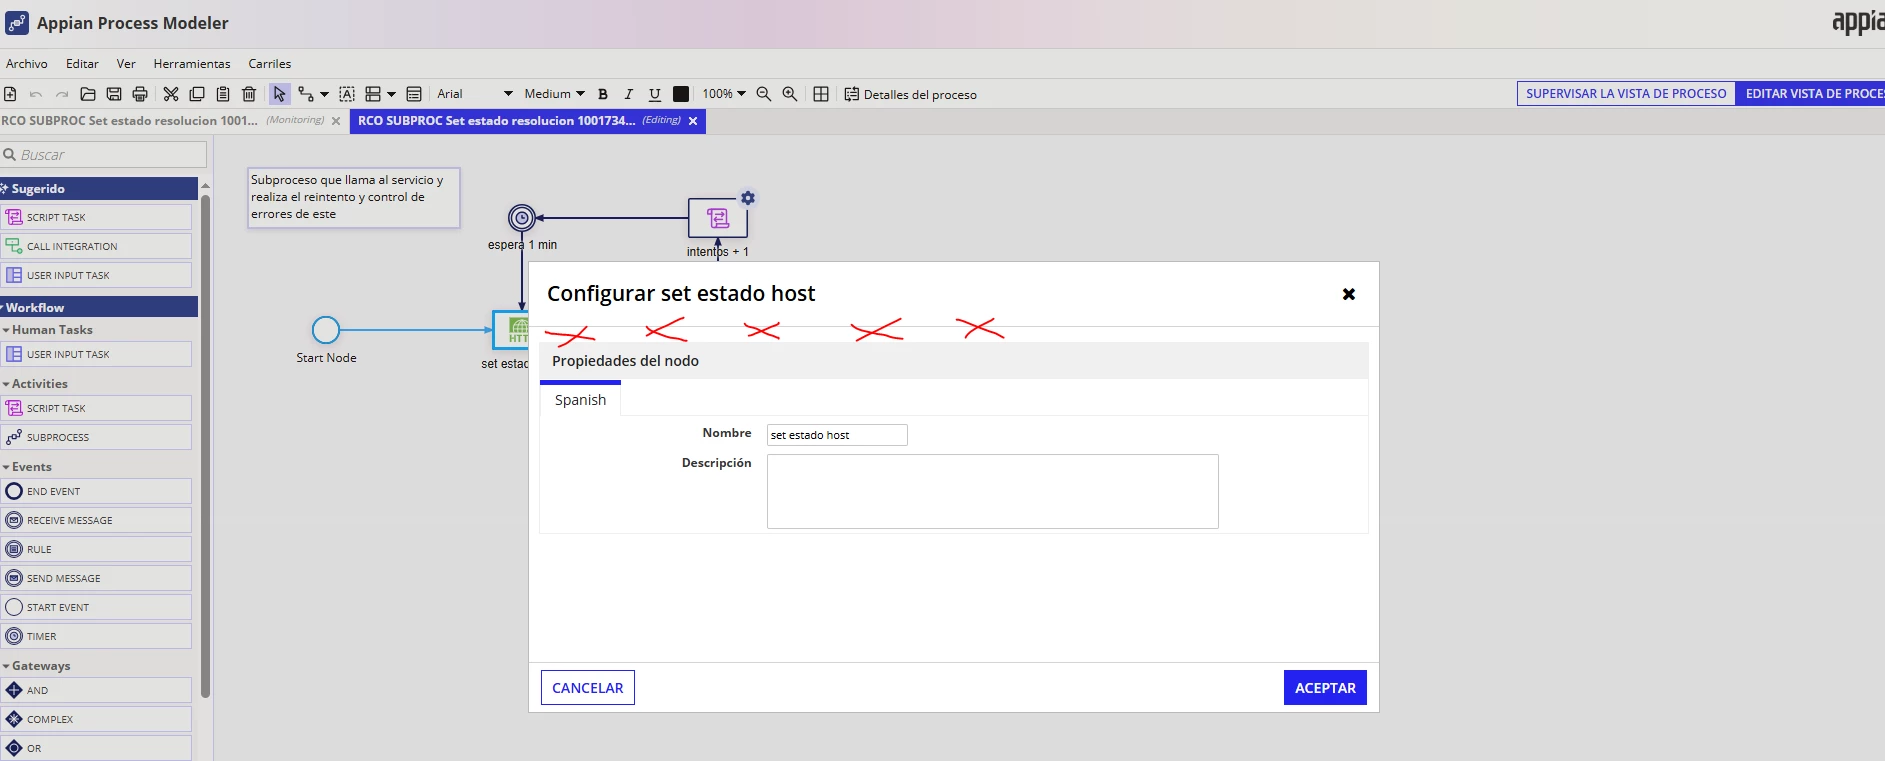Click the Nombre field in dialog
Viewport: 1885px width, 761px height.
(837, 435)
